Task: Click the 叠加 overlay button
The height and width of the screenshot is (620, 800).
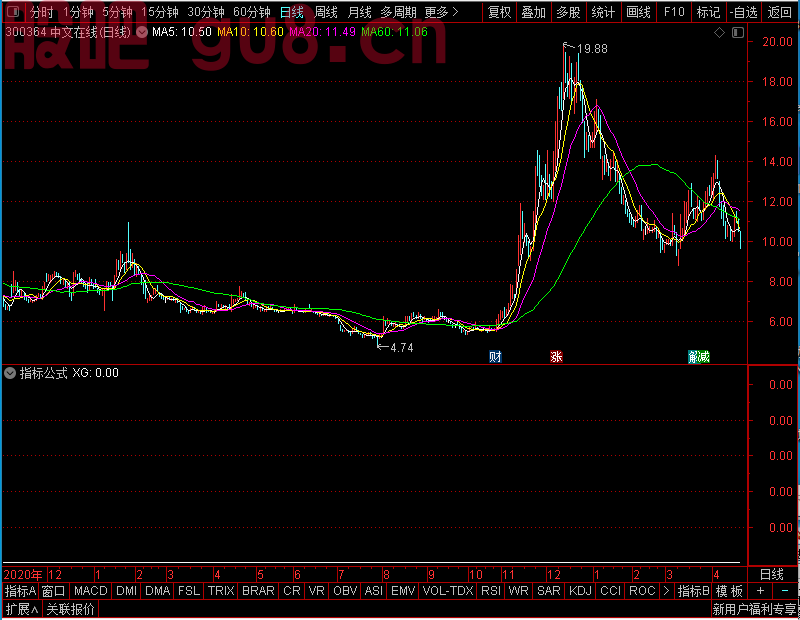Action: click(534, 12)
